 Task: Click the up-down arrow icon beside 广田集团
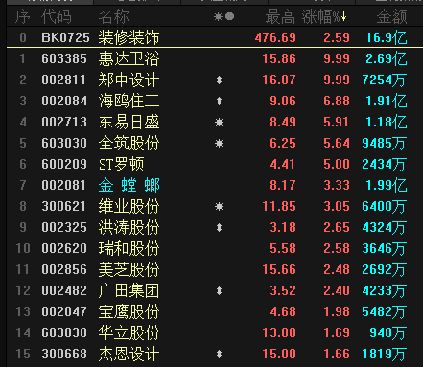219,291
